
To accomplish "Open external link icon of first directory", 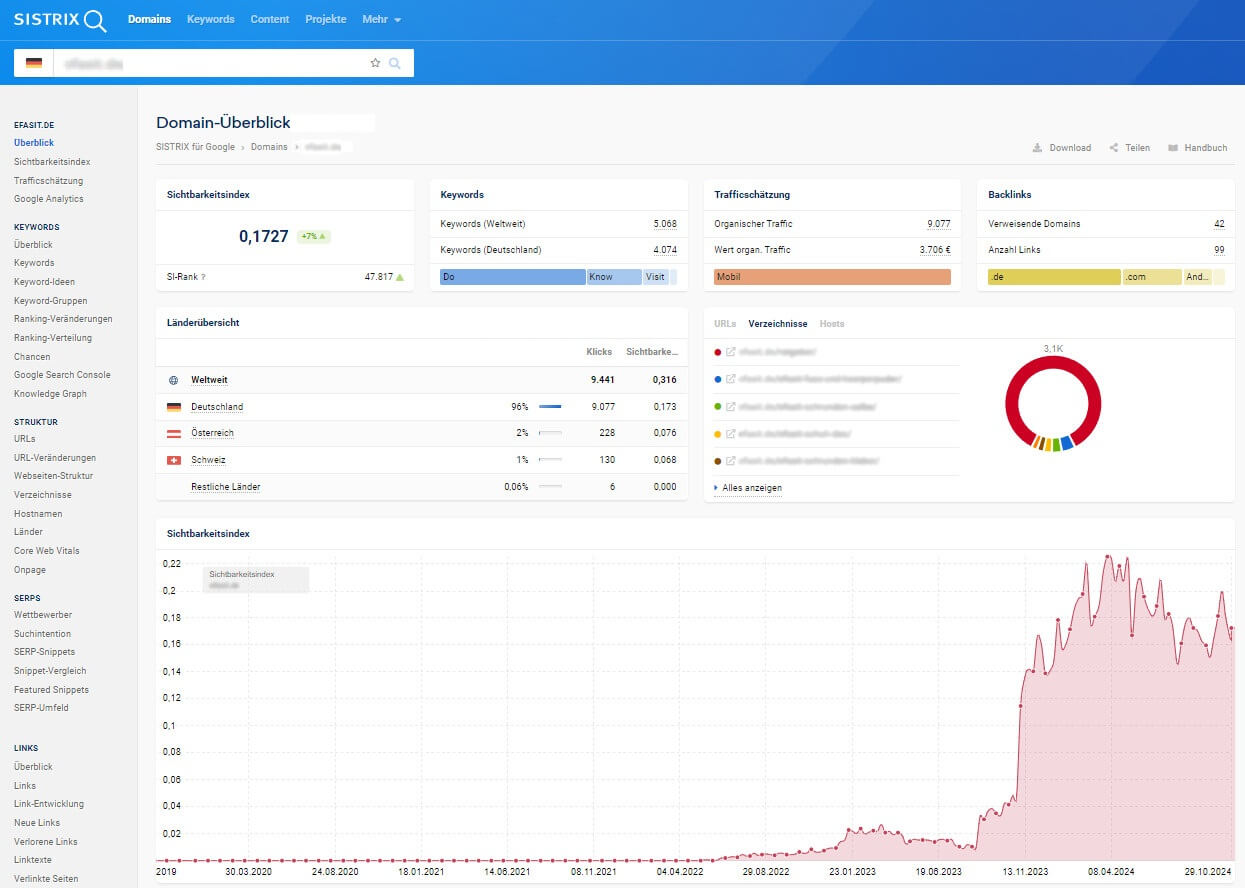I will (x=731, y=352).
